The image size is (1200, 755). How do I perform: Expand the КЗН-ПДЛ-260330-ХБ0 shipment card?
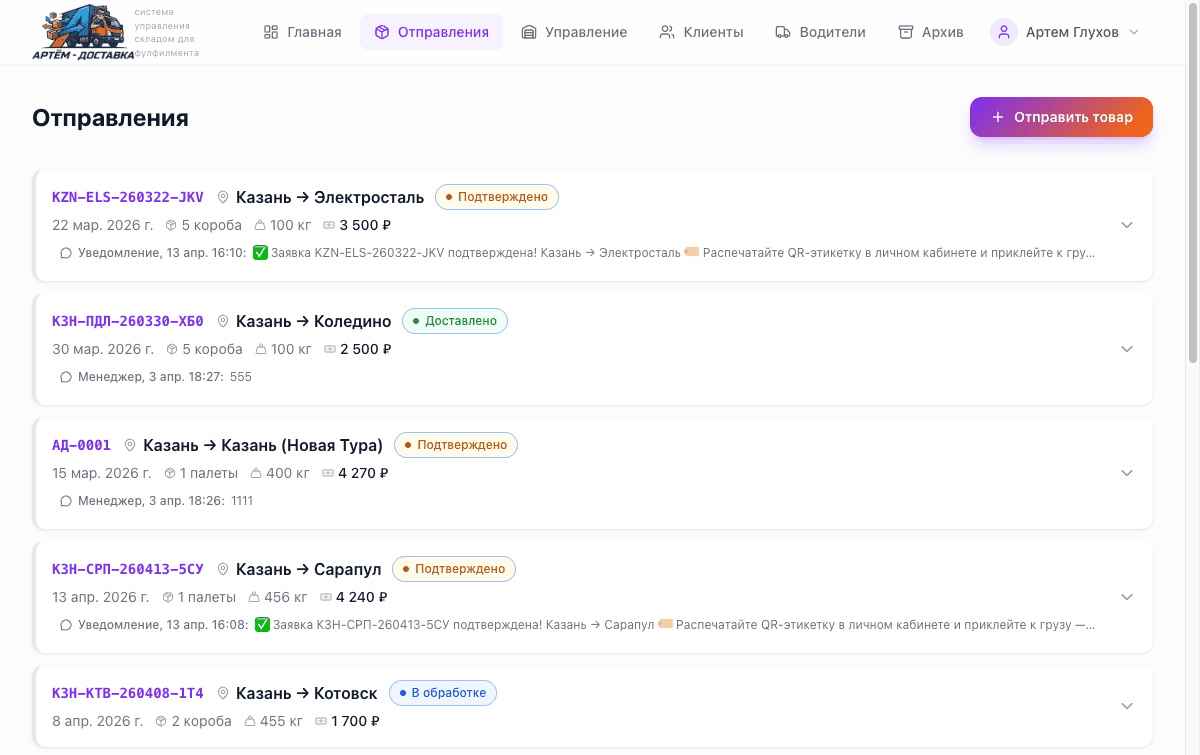pyautogui.click(x=1127, y=349)
